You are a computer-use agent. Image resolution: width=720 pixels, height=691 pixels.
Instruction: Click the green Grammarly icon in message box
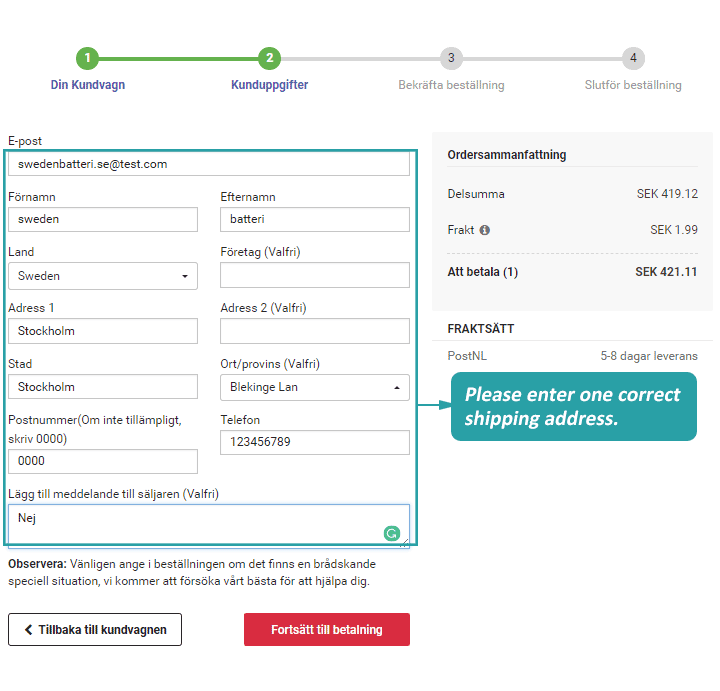[392, 534]
